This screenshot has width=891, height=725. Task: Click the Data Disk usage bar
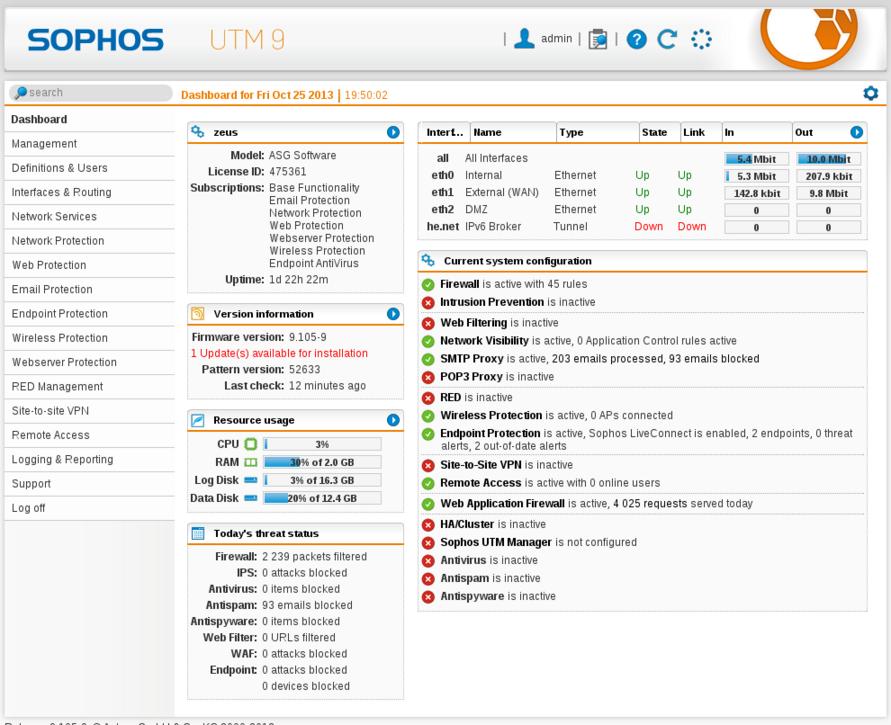point(322,498)
